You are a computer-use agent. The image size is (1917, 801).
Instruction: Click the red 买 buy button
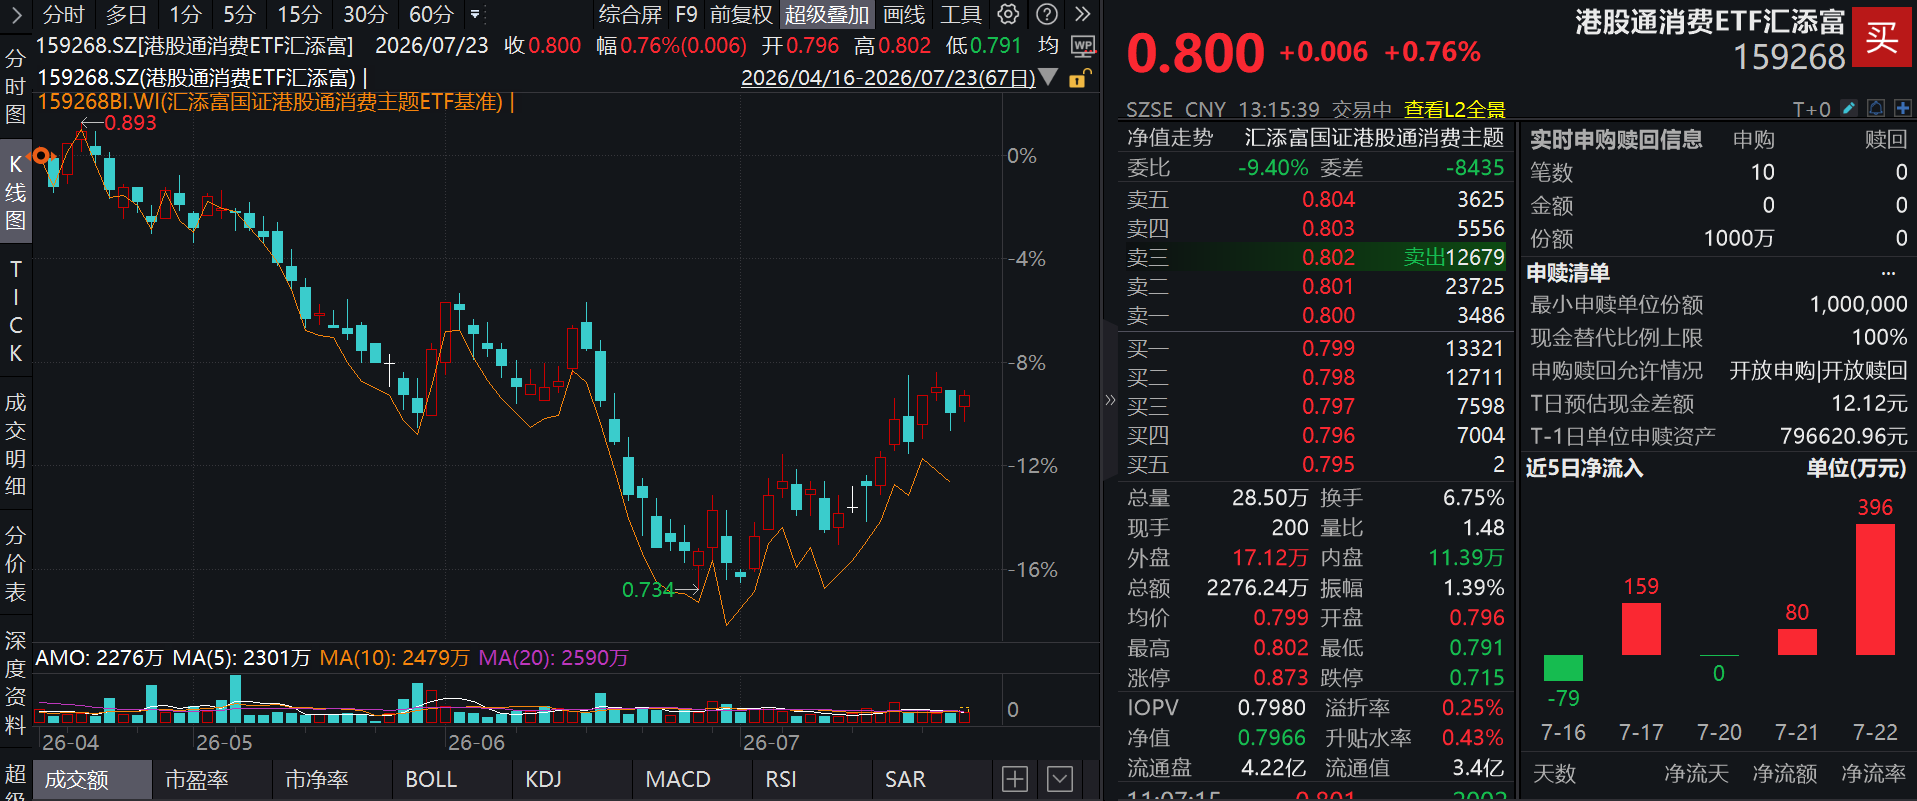(x=1882, y=38)
